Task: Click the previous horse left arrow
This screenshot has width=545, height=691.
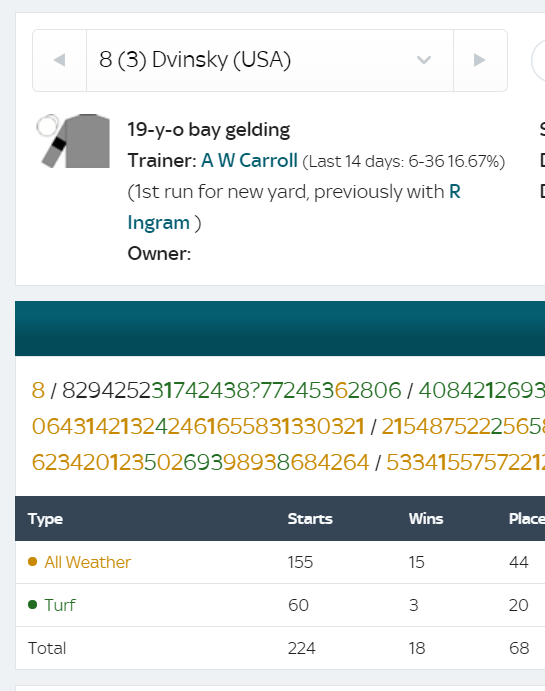Action: click(59, 60)
